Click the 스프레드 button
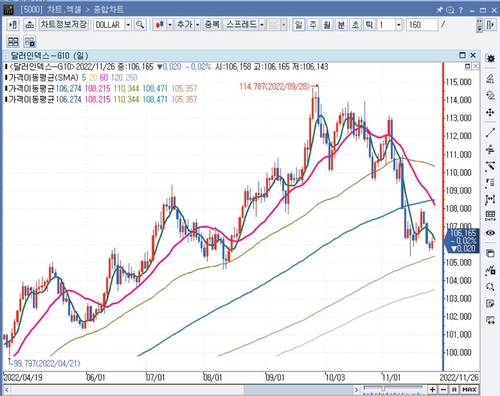 pyautogui.click(x=241, y=25)
